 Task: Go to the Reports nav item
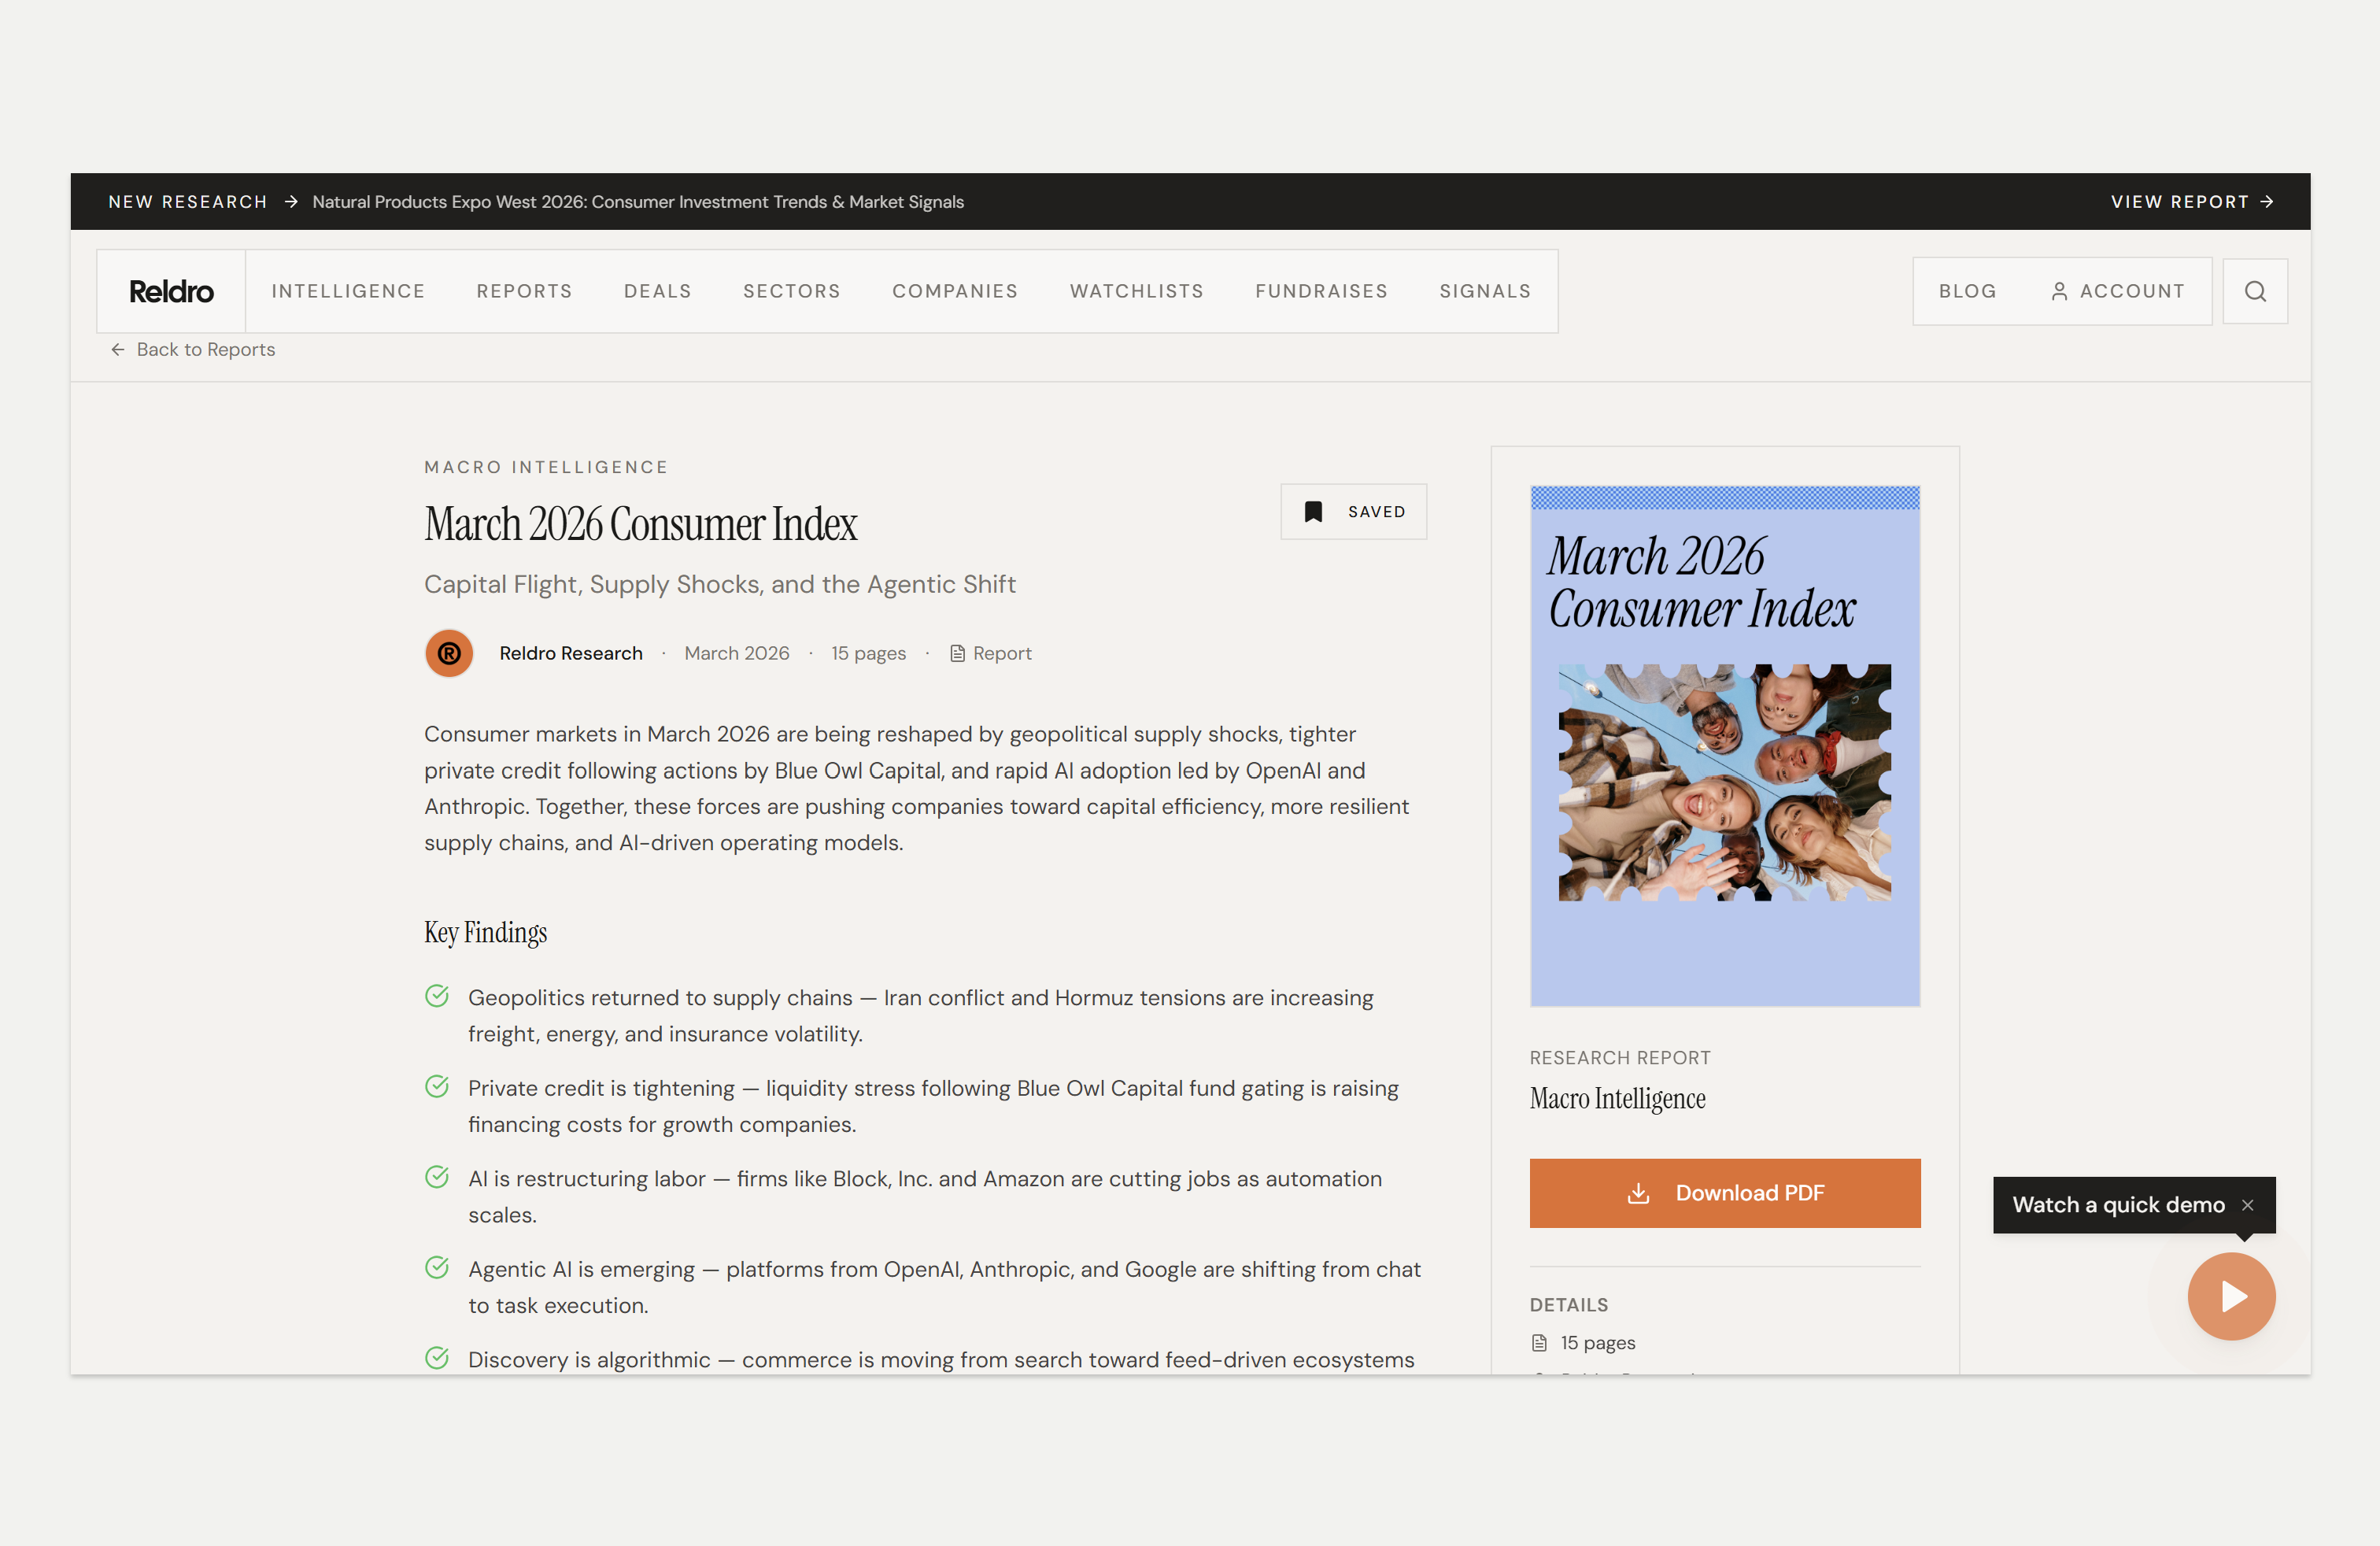(524, 291)
